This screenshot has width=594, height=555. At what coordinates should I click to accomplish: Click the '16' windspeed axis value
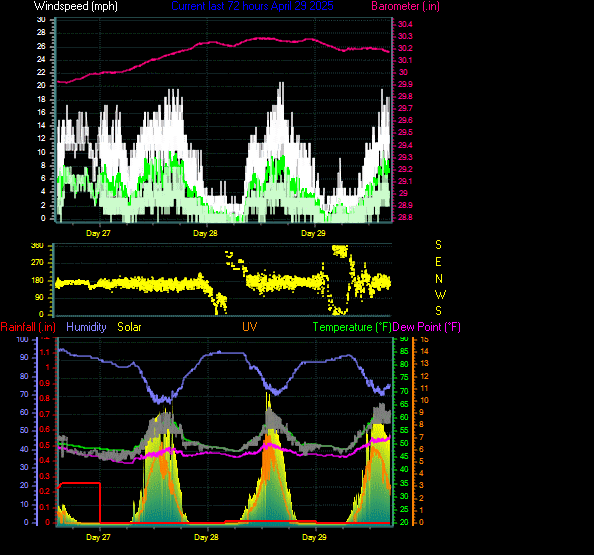(x=41, y=113)
